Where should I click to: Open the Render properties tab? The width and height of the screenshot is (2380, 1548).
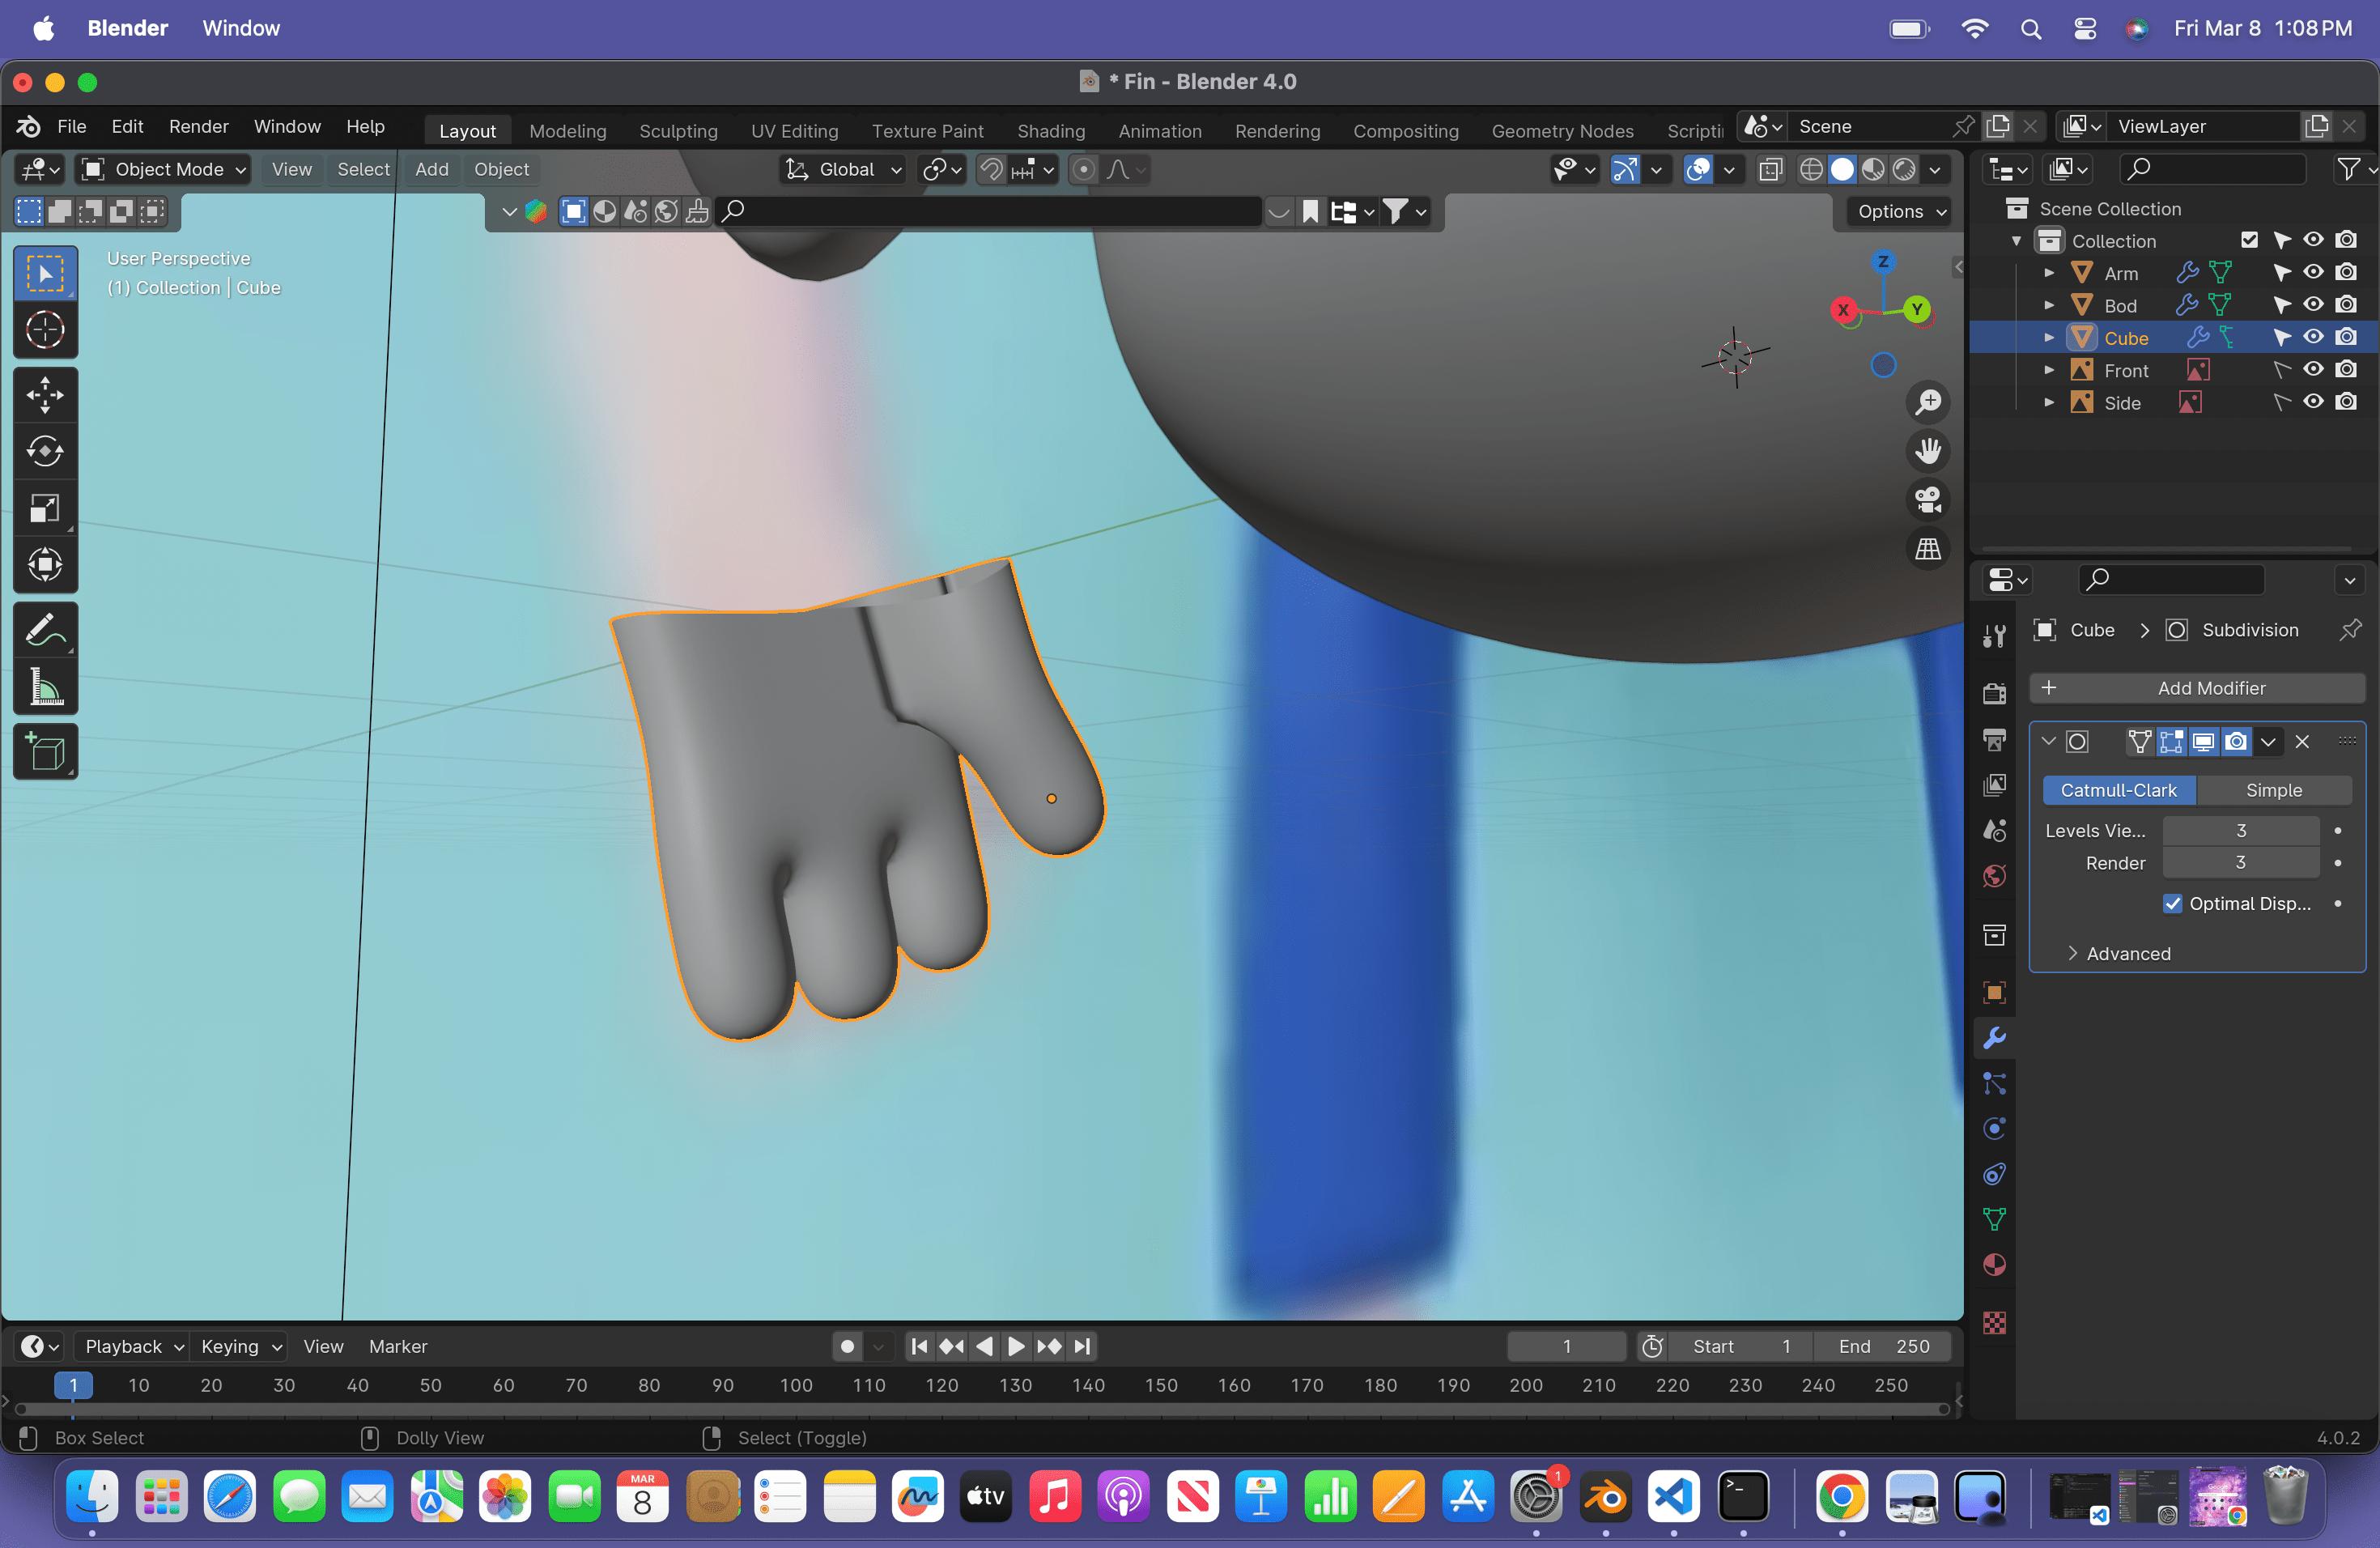click(x=1994, y=693)
